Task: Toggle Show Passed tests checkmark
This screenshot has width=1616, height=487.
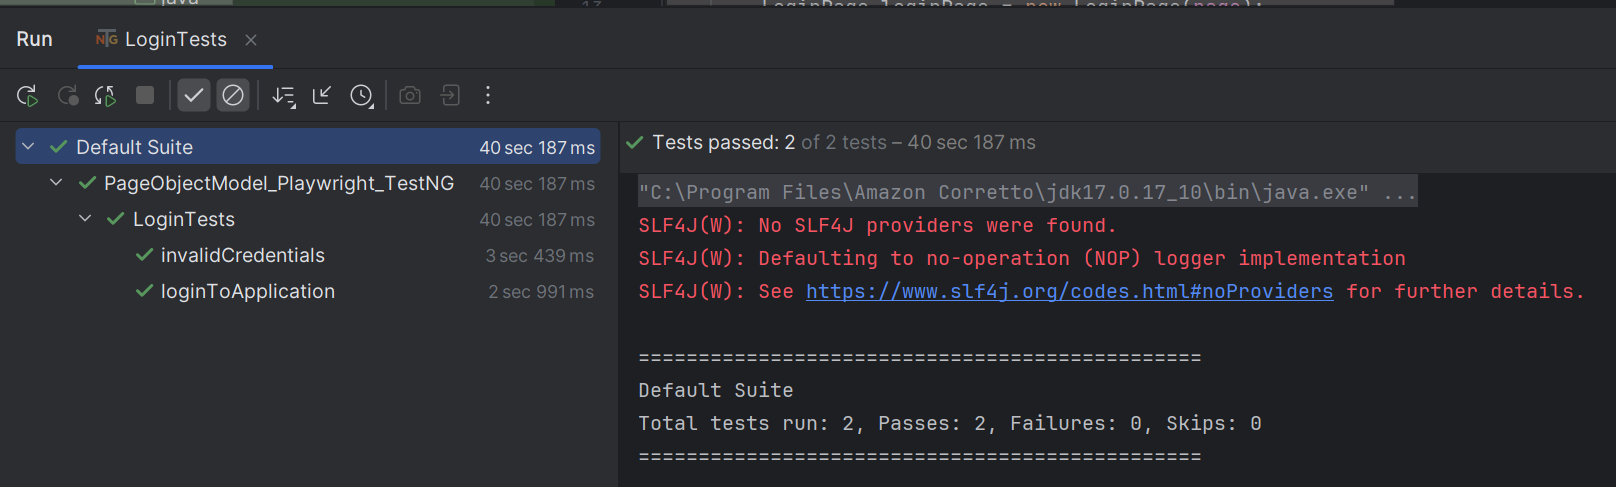Action: click(x=194, y=95)
